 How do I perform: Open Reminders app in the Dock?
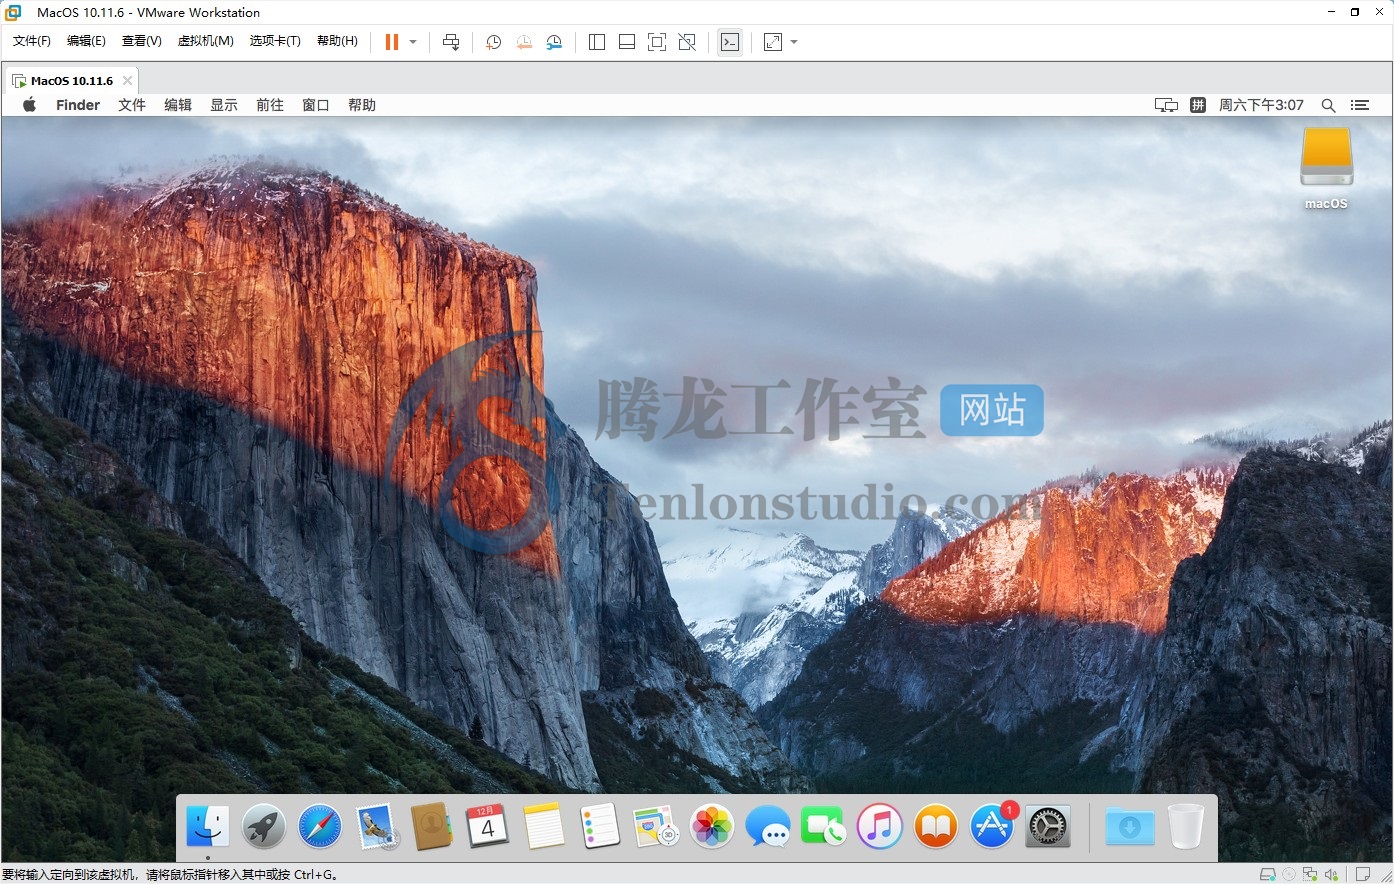[600, 827]
